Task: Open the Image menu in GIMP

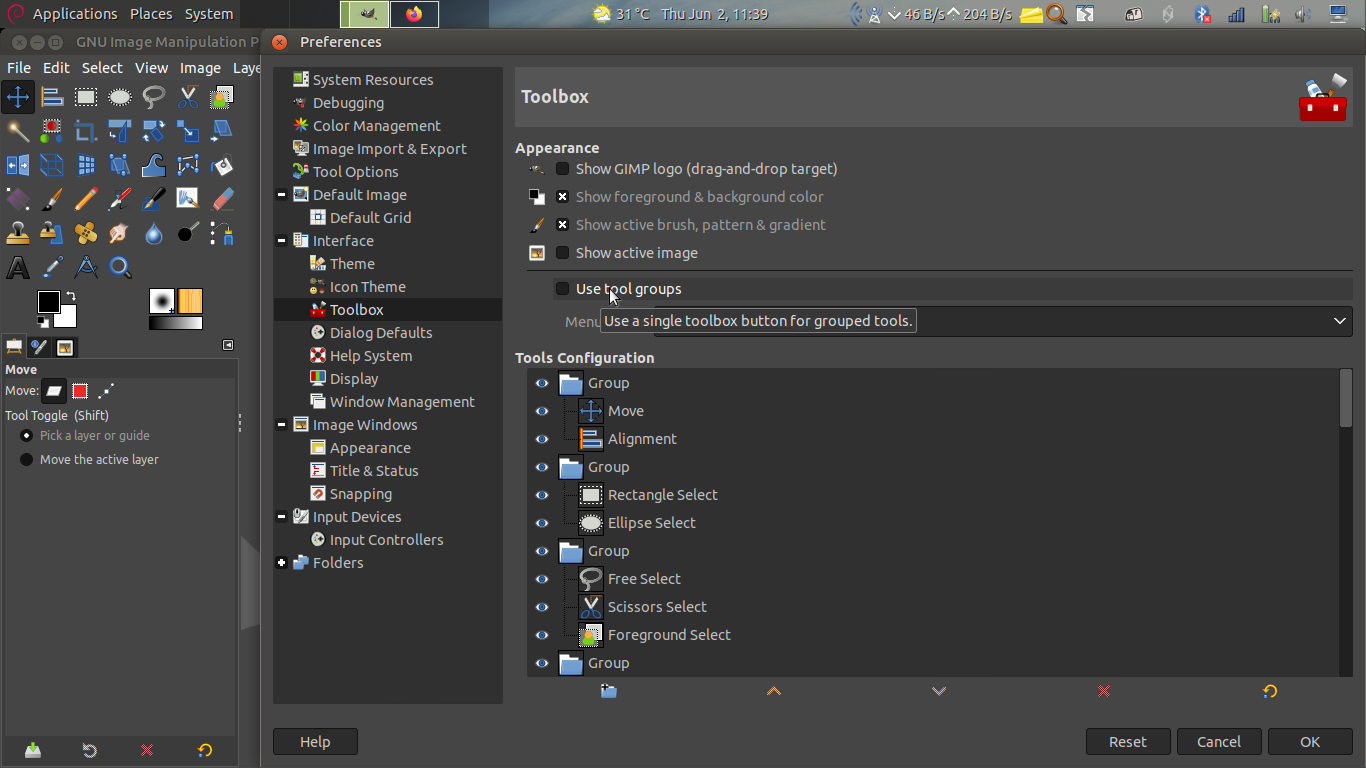Action: [x=200, y=68]
